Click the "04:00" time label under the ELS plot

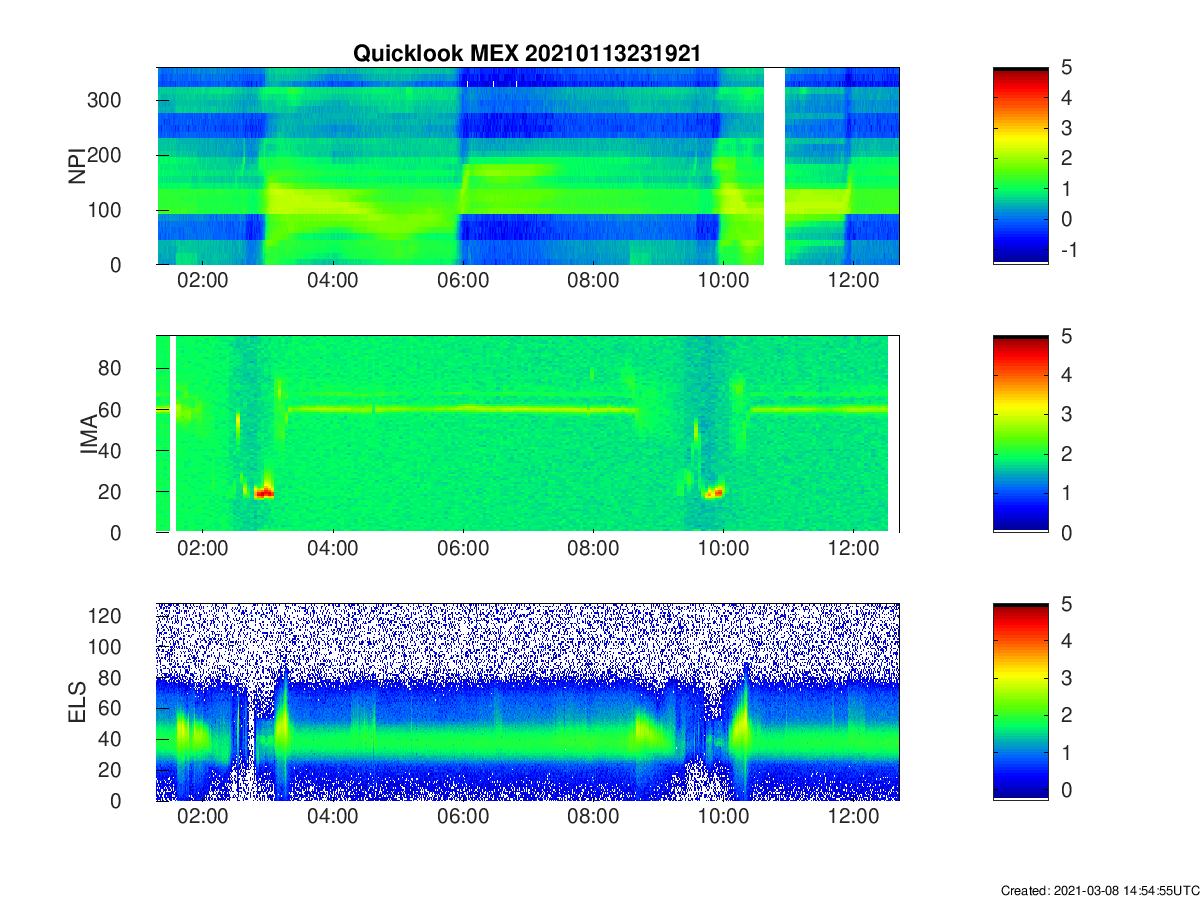332,818
